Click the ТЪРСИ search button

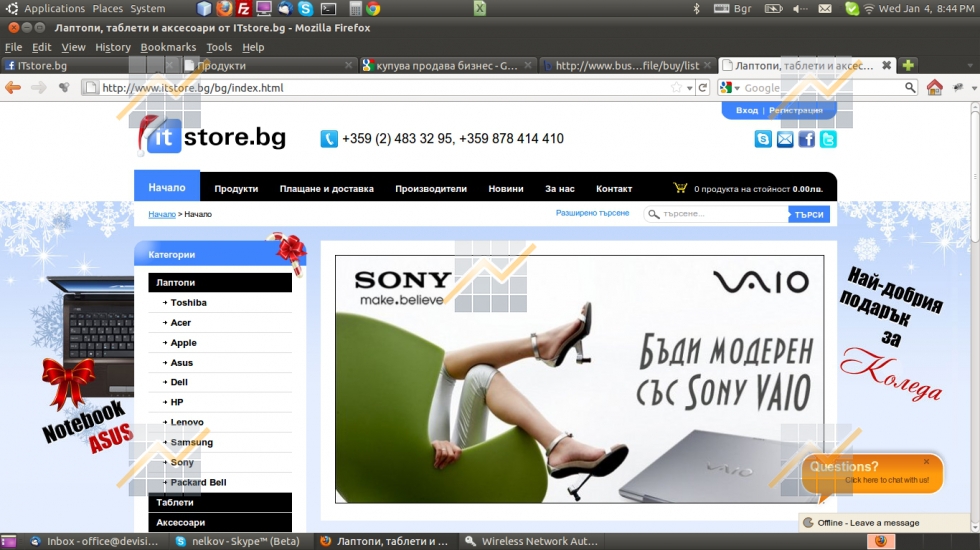[x=809, y=214]
